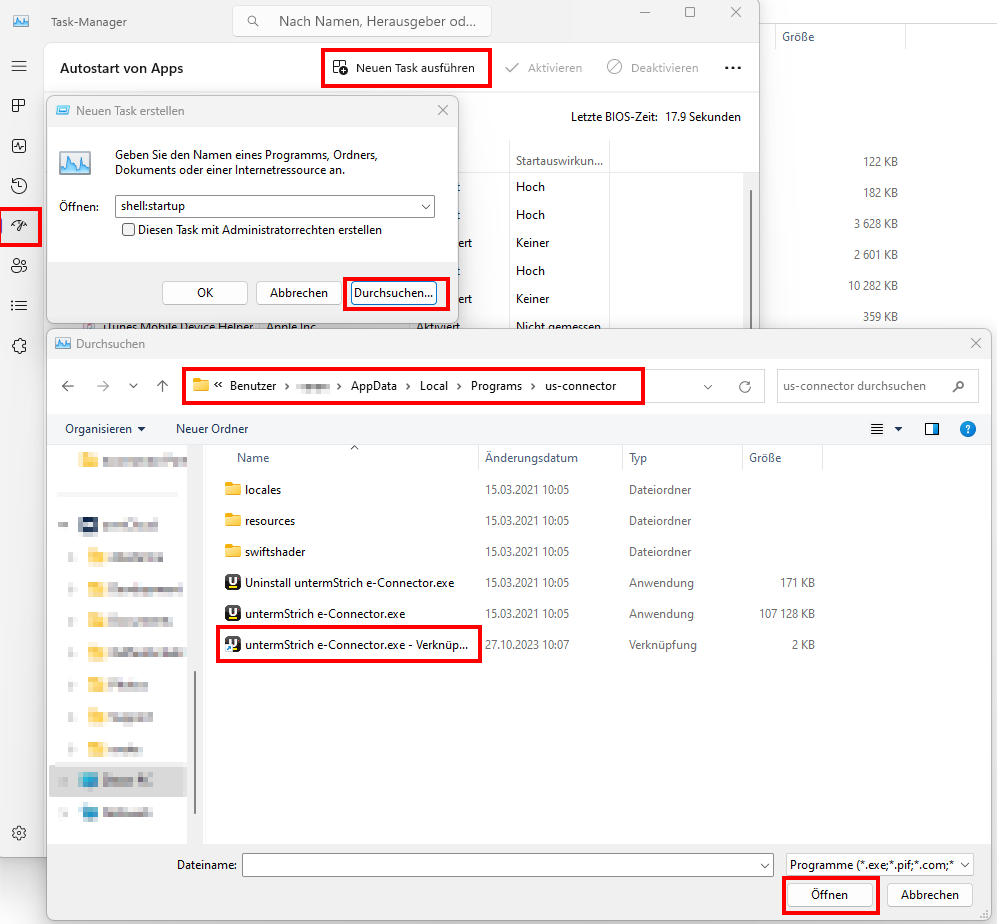Expand the Öffnen combo box dropdown
The image size is (997, 924).
pyautogui.click(x=426, y=206)
